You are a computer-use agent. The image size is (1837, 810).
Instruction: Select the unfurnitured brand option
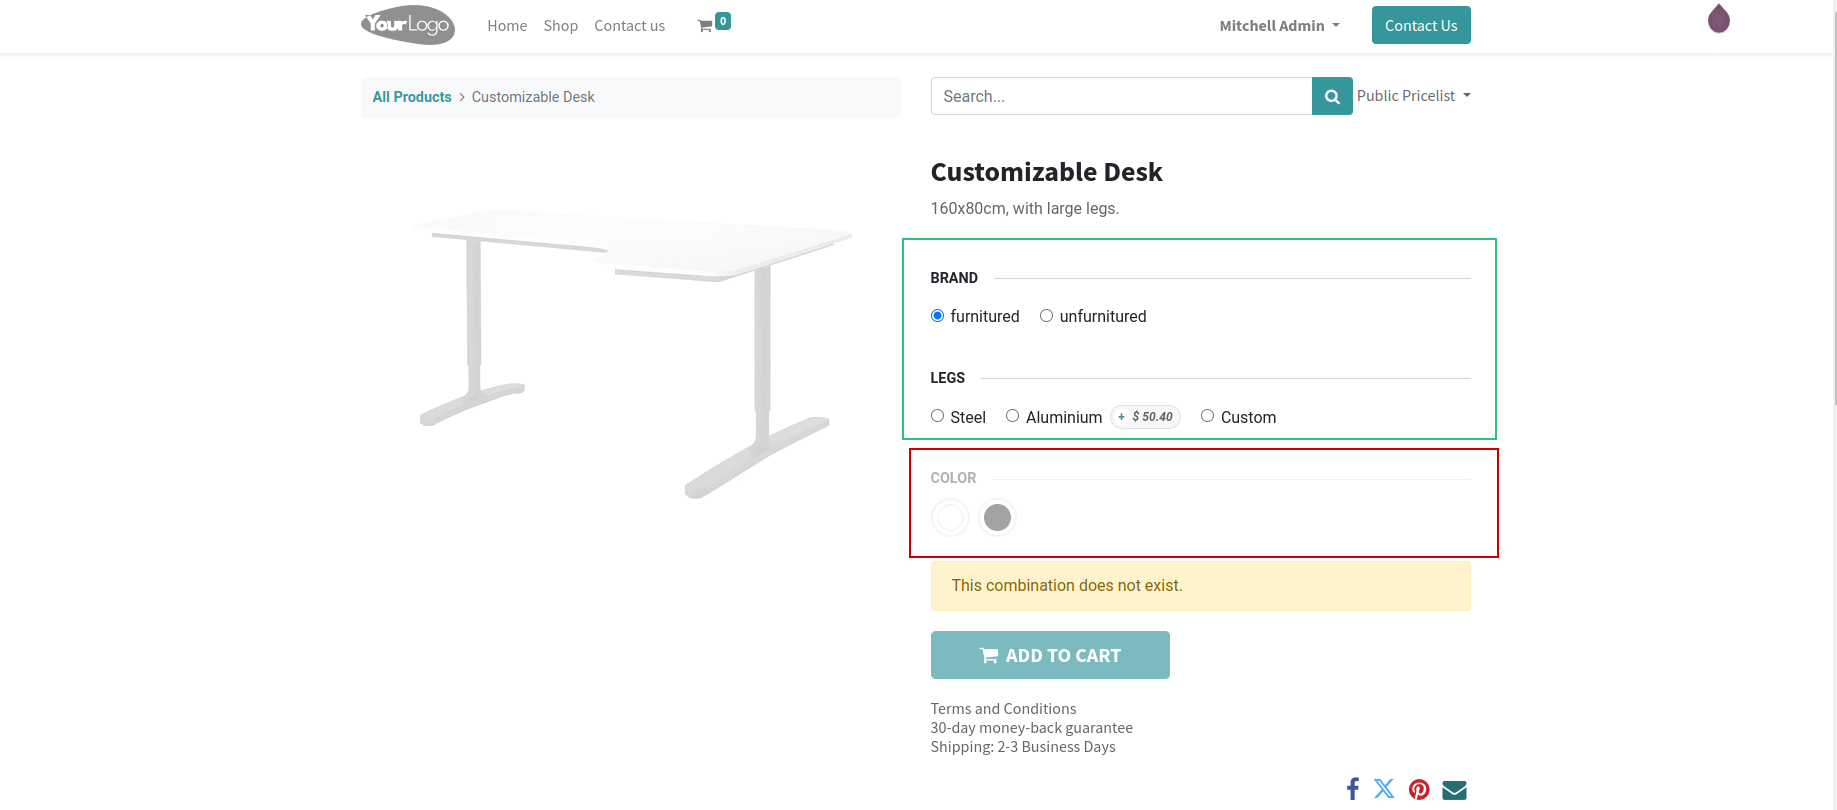pyautogui.click(x=1047, y=316)
